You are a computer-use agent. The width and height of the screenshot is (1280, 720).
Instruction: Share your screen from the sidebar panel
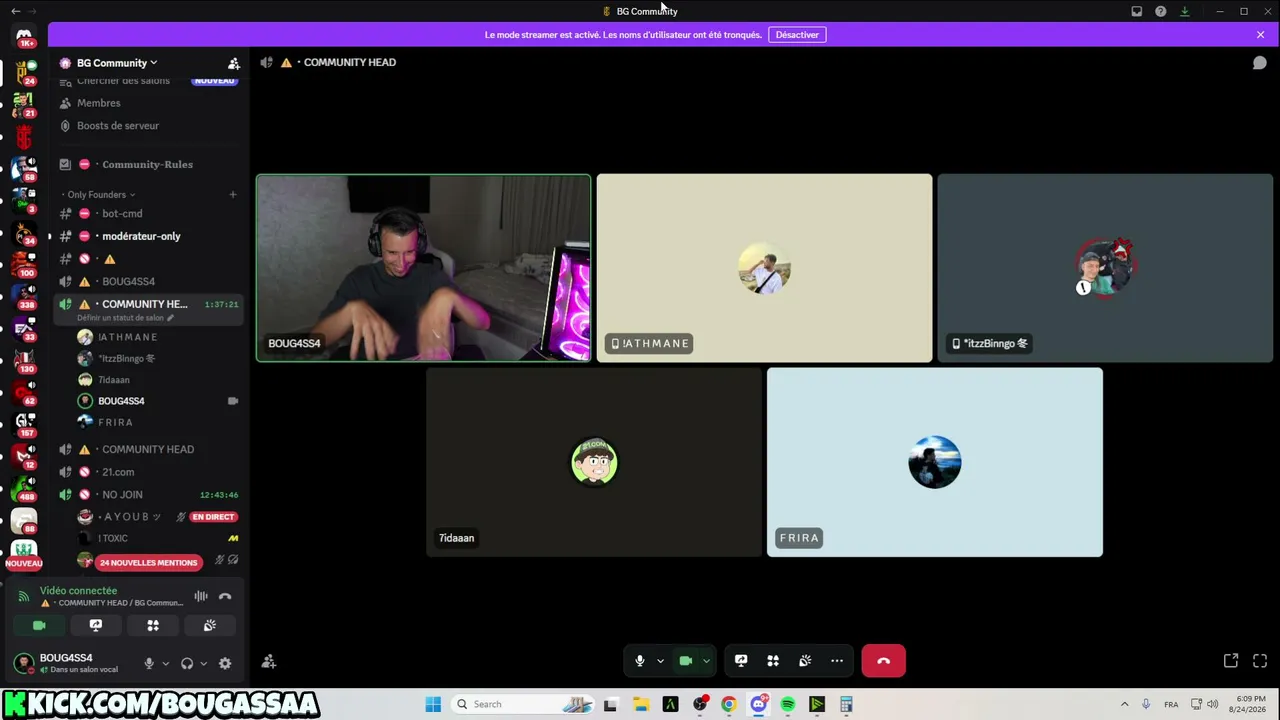[x=96, y=625]
